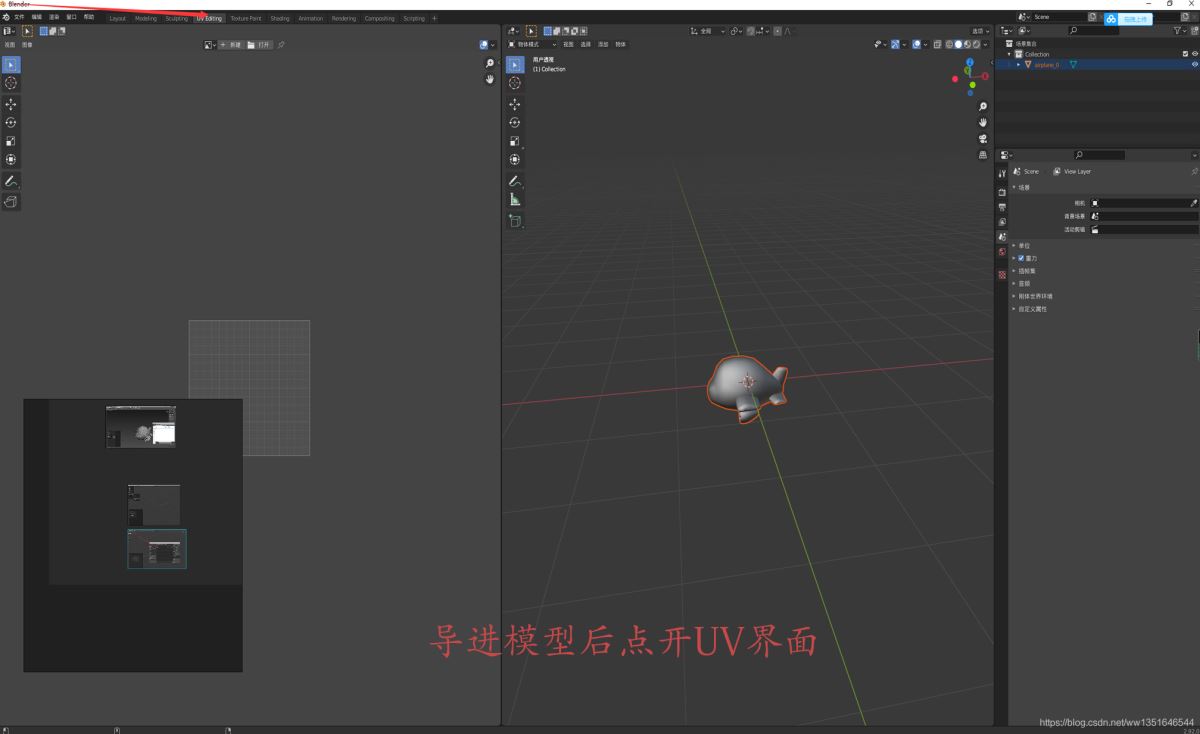Screen dimensions: 1200x734
Task: Click the eyedropper next to the 相机 field
Action: click(x=1191, y=203)
